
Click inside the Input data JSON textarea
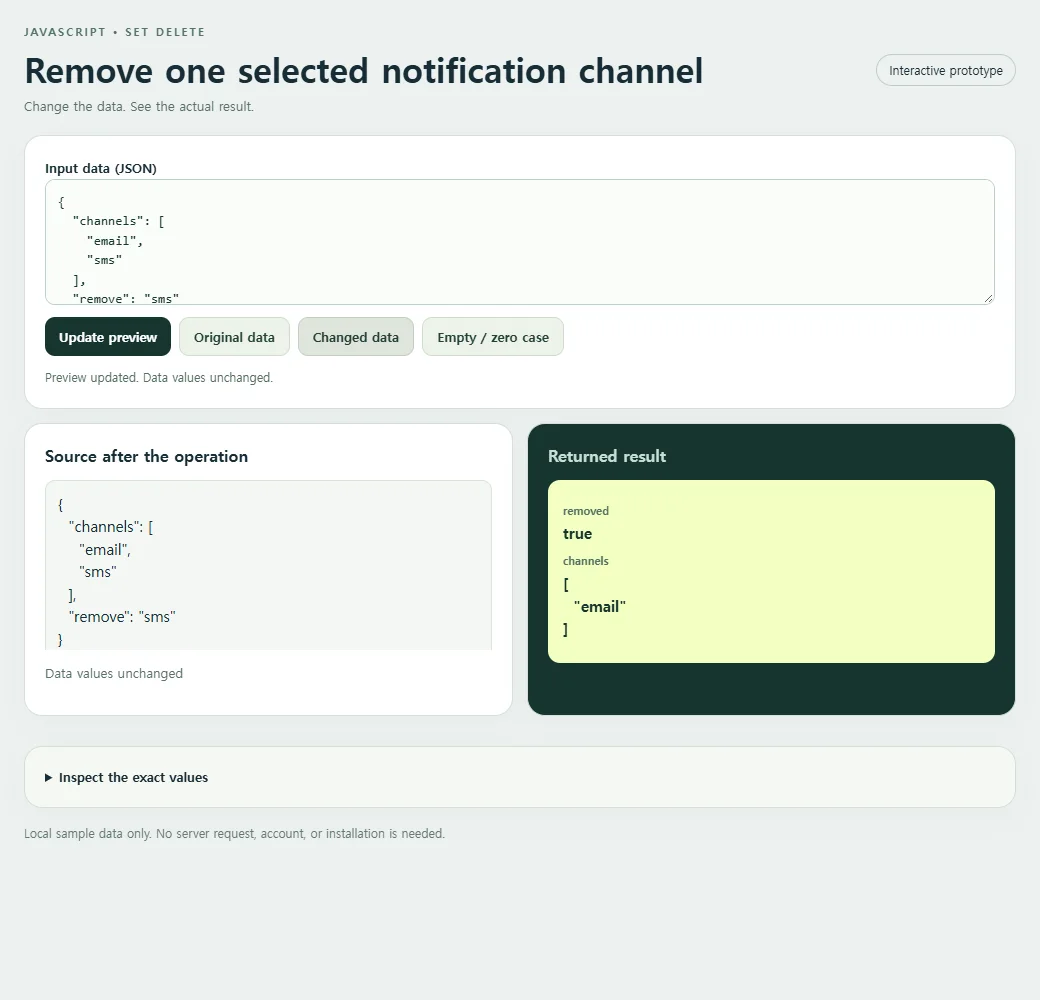click(x=519, y=242)
